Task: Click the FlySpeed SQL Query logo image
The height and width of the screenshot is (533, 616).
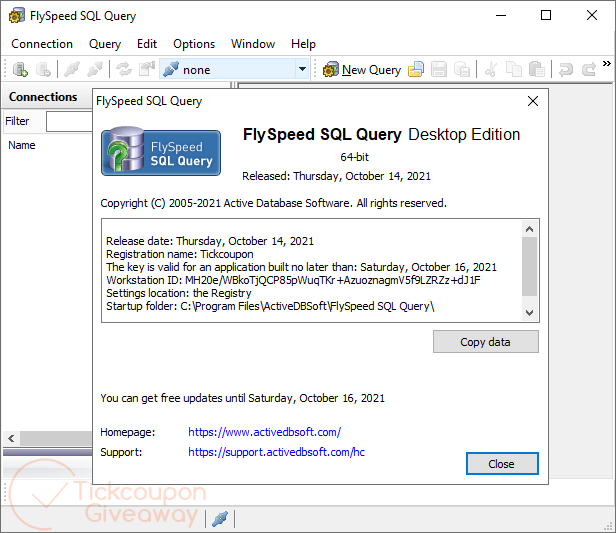Action: tap(161, 151)
